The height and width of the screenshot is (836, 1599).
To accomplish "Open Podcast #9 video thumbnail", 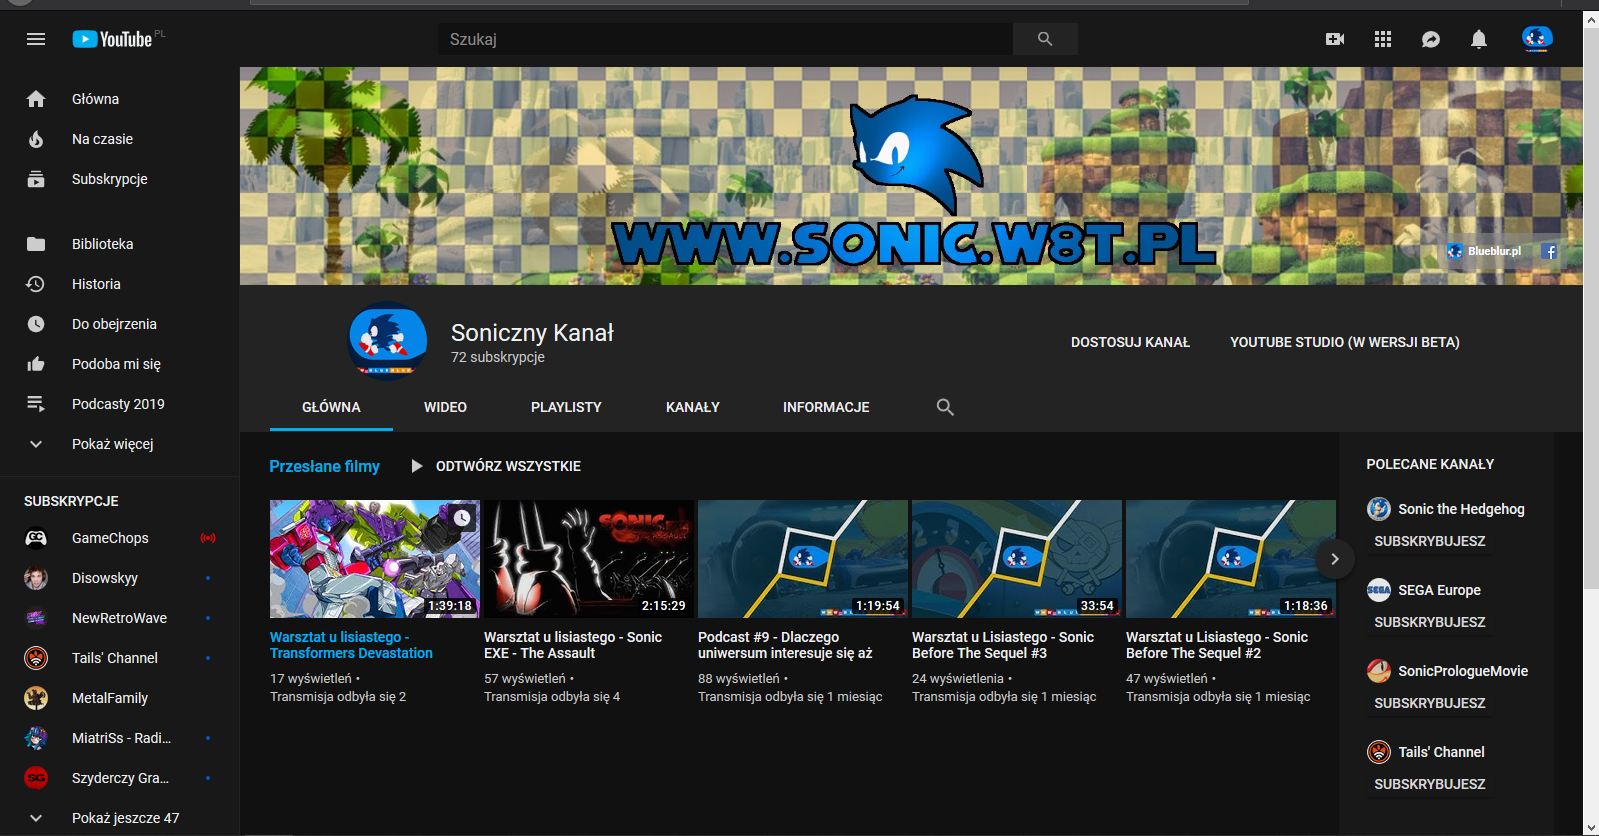I will coord(803,559).
